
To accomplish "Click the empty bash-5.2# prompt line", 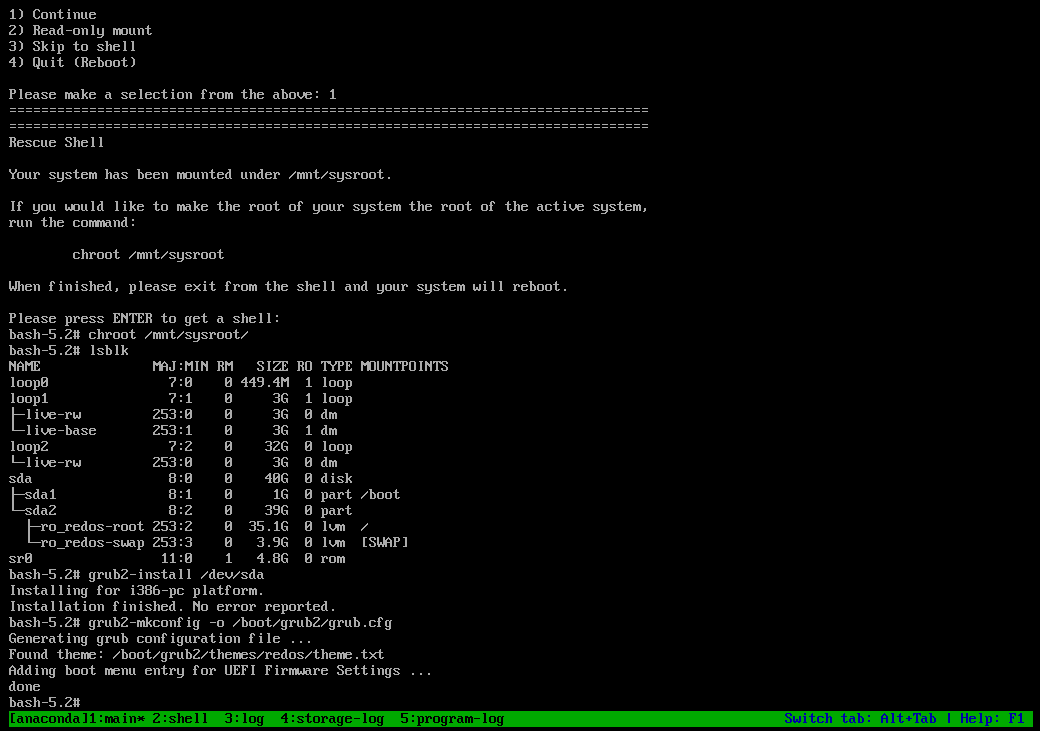I will click(44, 702).
